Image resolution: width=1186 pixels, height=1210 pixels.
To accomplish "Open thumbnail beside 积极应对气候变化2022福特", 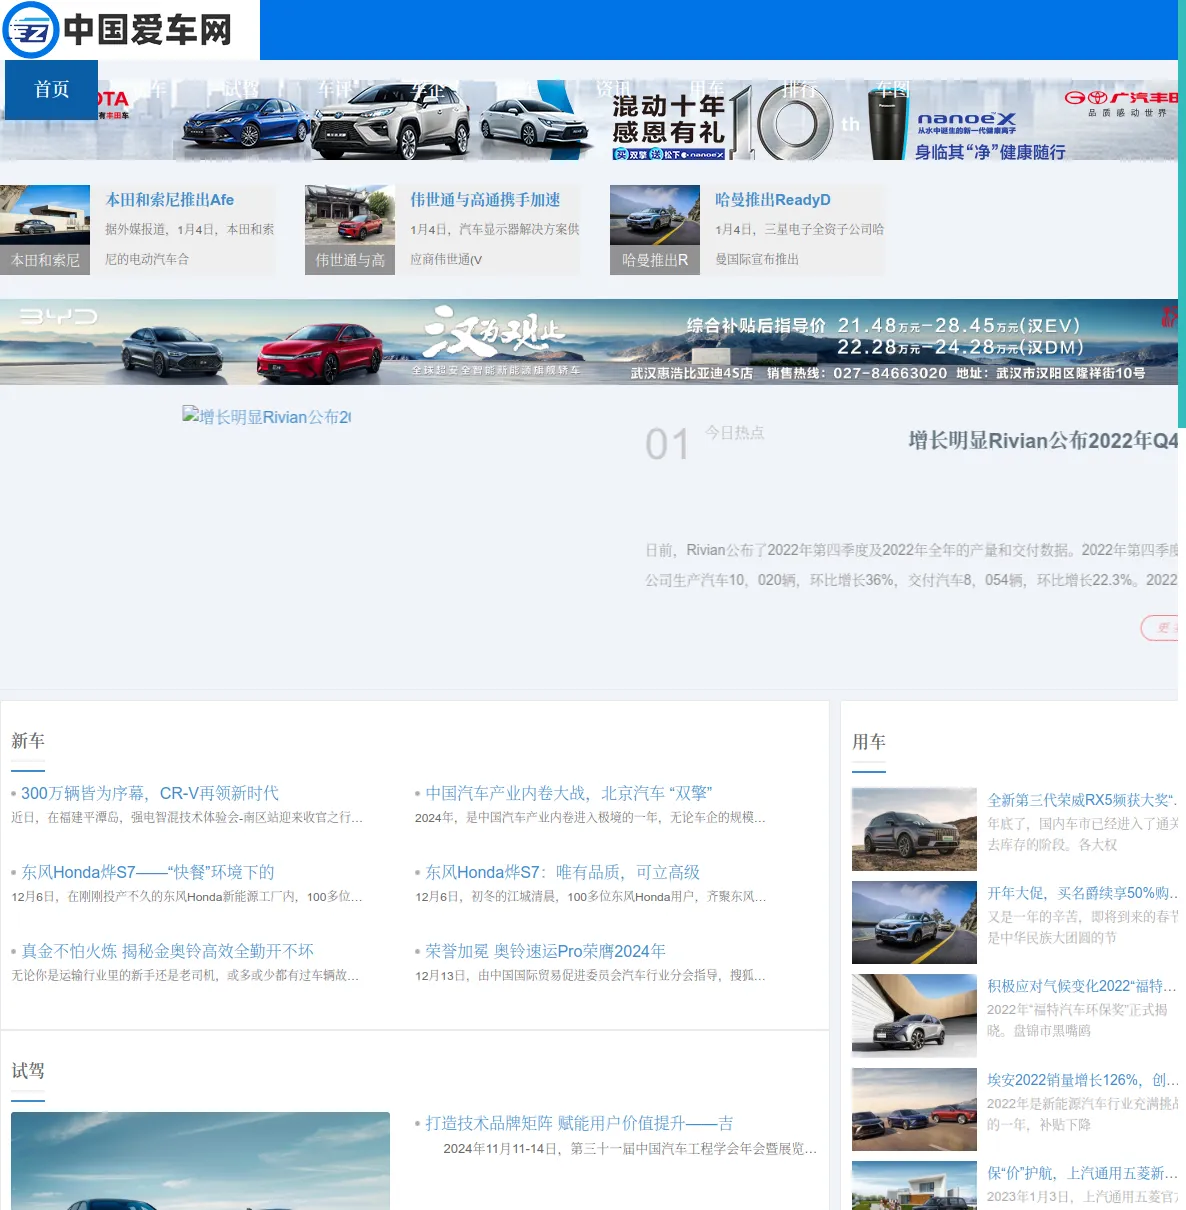I will [x=914, y=1015].
